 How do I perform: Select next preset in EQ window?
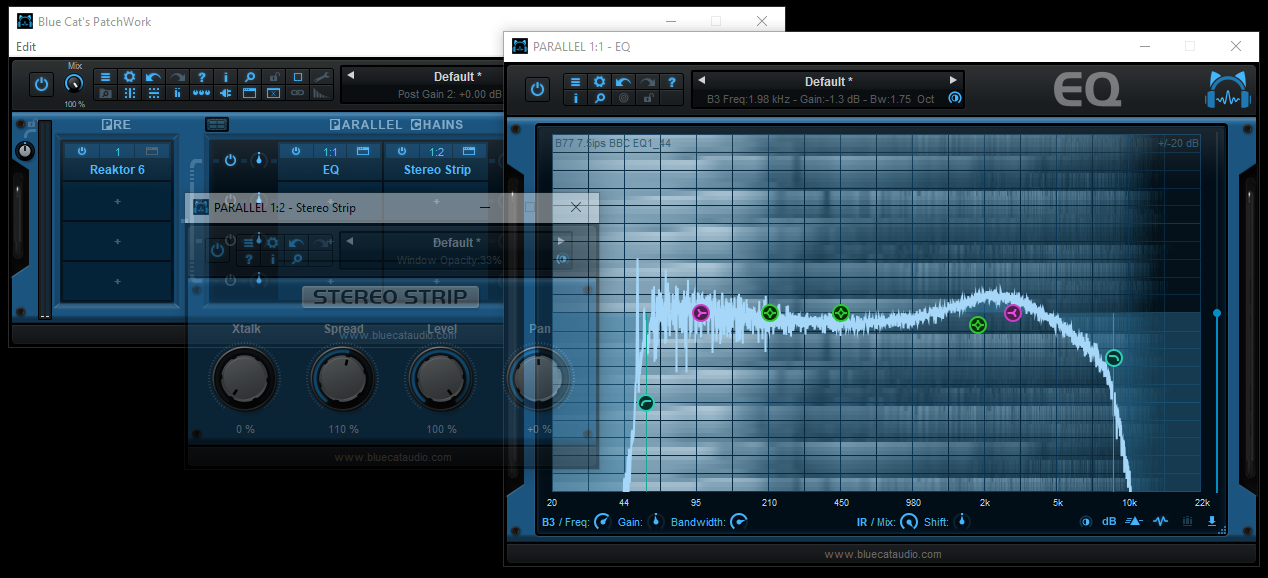tap(953, 80)
